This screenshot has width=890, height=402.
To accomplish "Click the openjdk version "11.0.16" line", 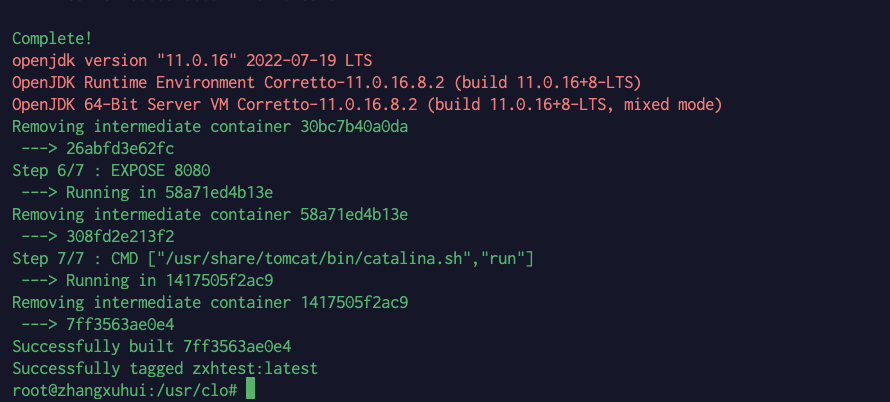I will [x=192, y=60].
